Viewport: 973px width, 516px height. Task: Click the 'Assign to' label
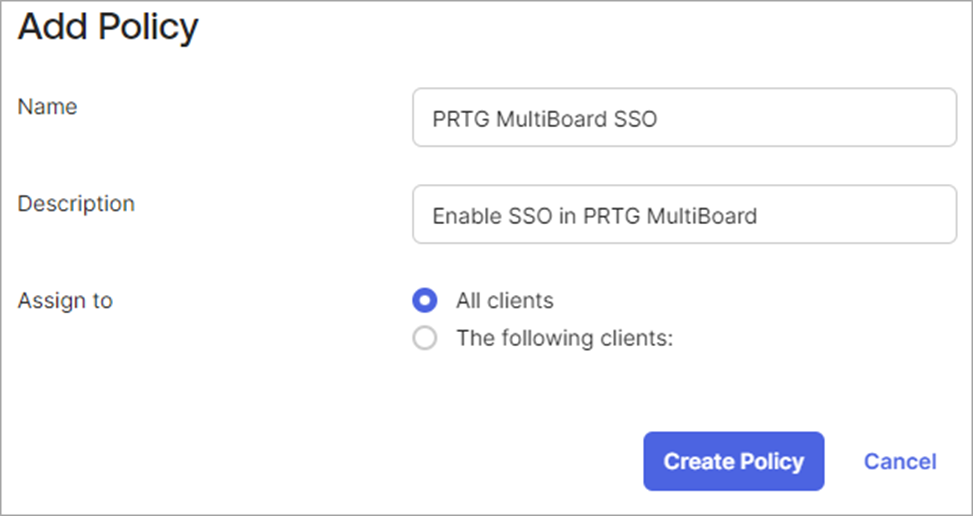65,301
